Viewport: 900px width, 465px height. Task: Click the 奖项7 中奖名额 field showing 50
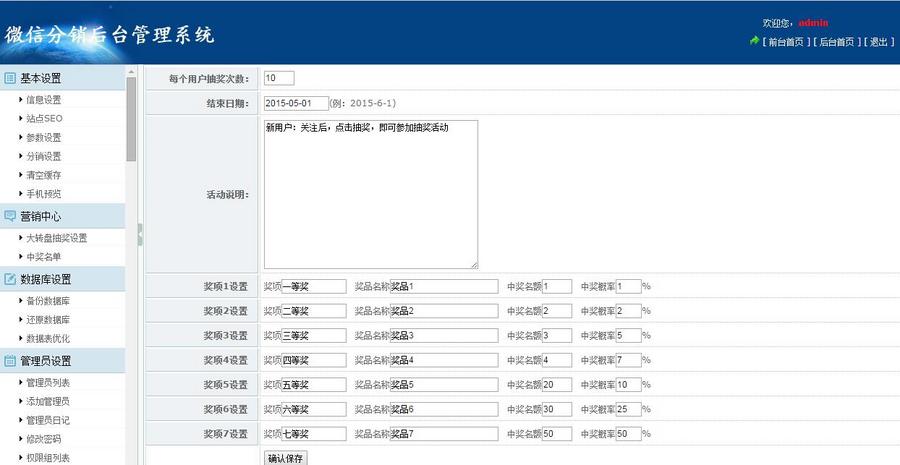coord(557,433)
